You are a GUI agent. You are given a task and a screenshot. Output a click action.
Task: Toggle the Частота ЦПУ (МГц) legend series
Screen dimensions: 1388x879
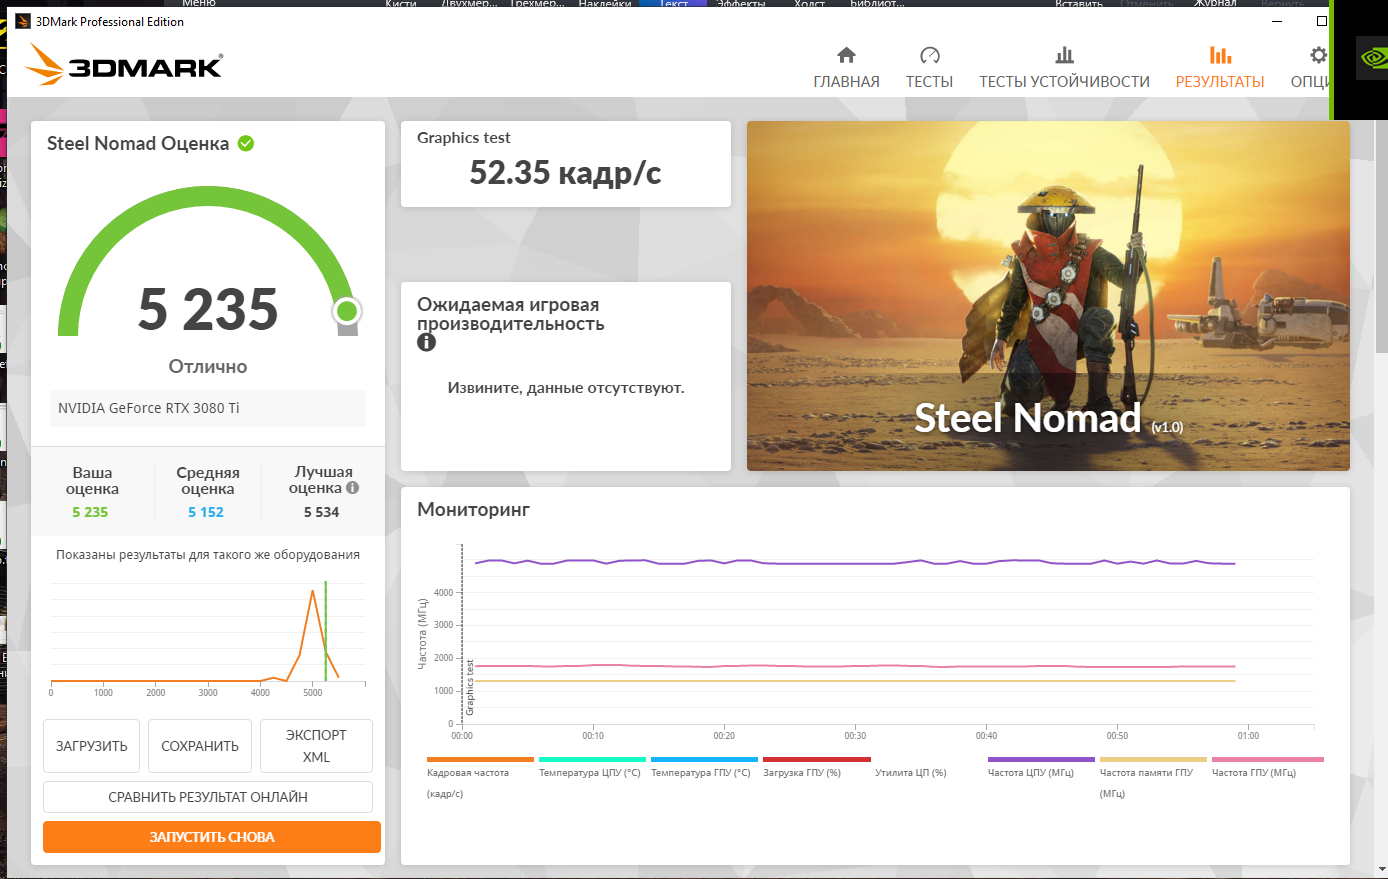coord(1041,767)
